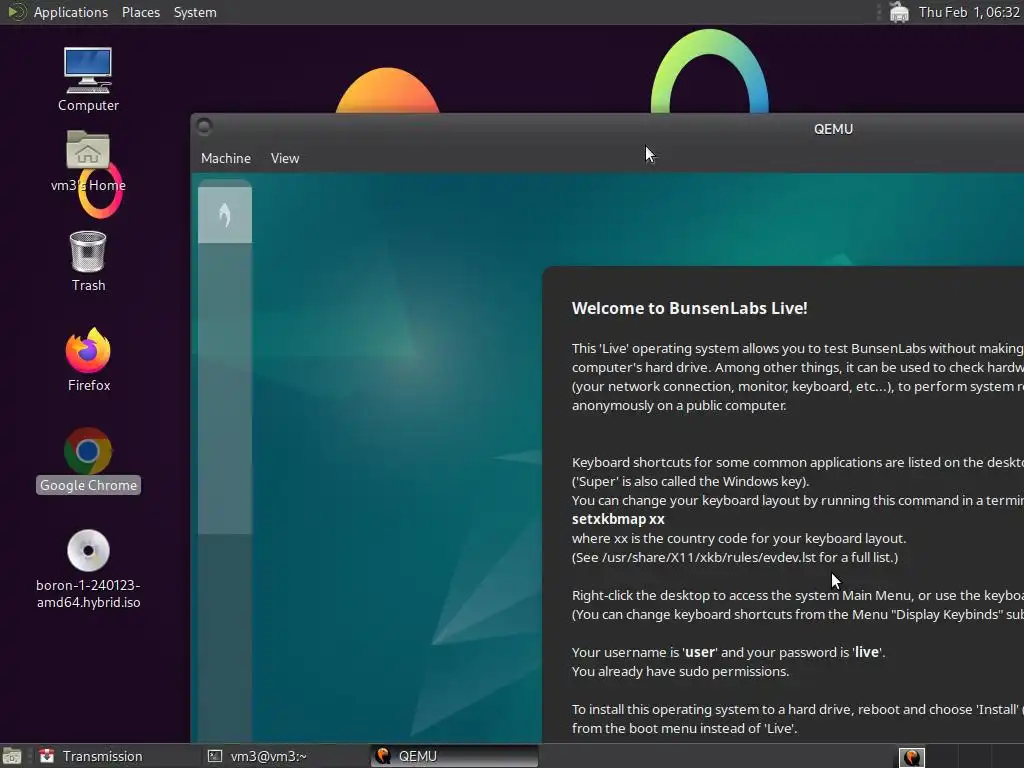Viewport: 1024px width, 768px height.
Task: Click the QEMU taskbar button
Action: click(x=455, y=756)
